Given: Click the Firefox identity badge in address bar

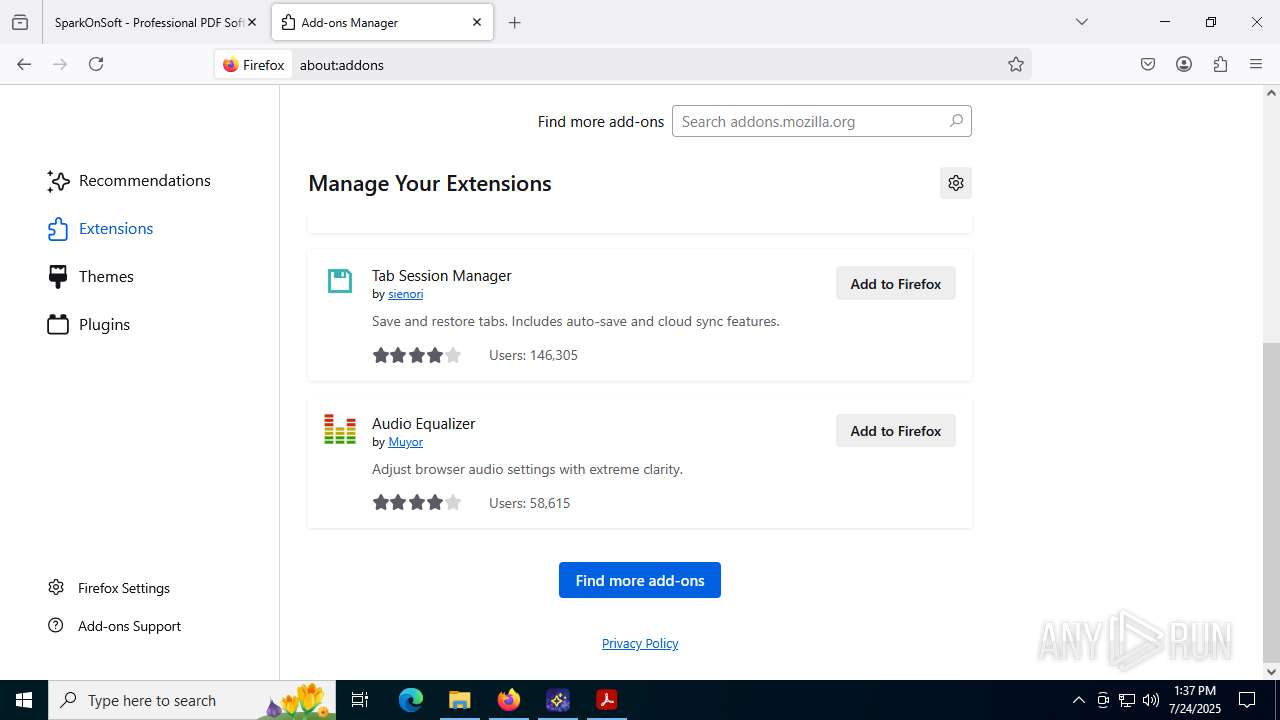Looking at the screenshot, I should 254,64.
